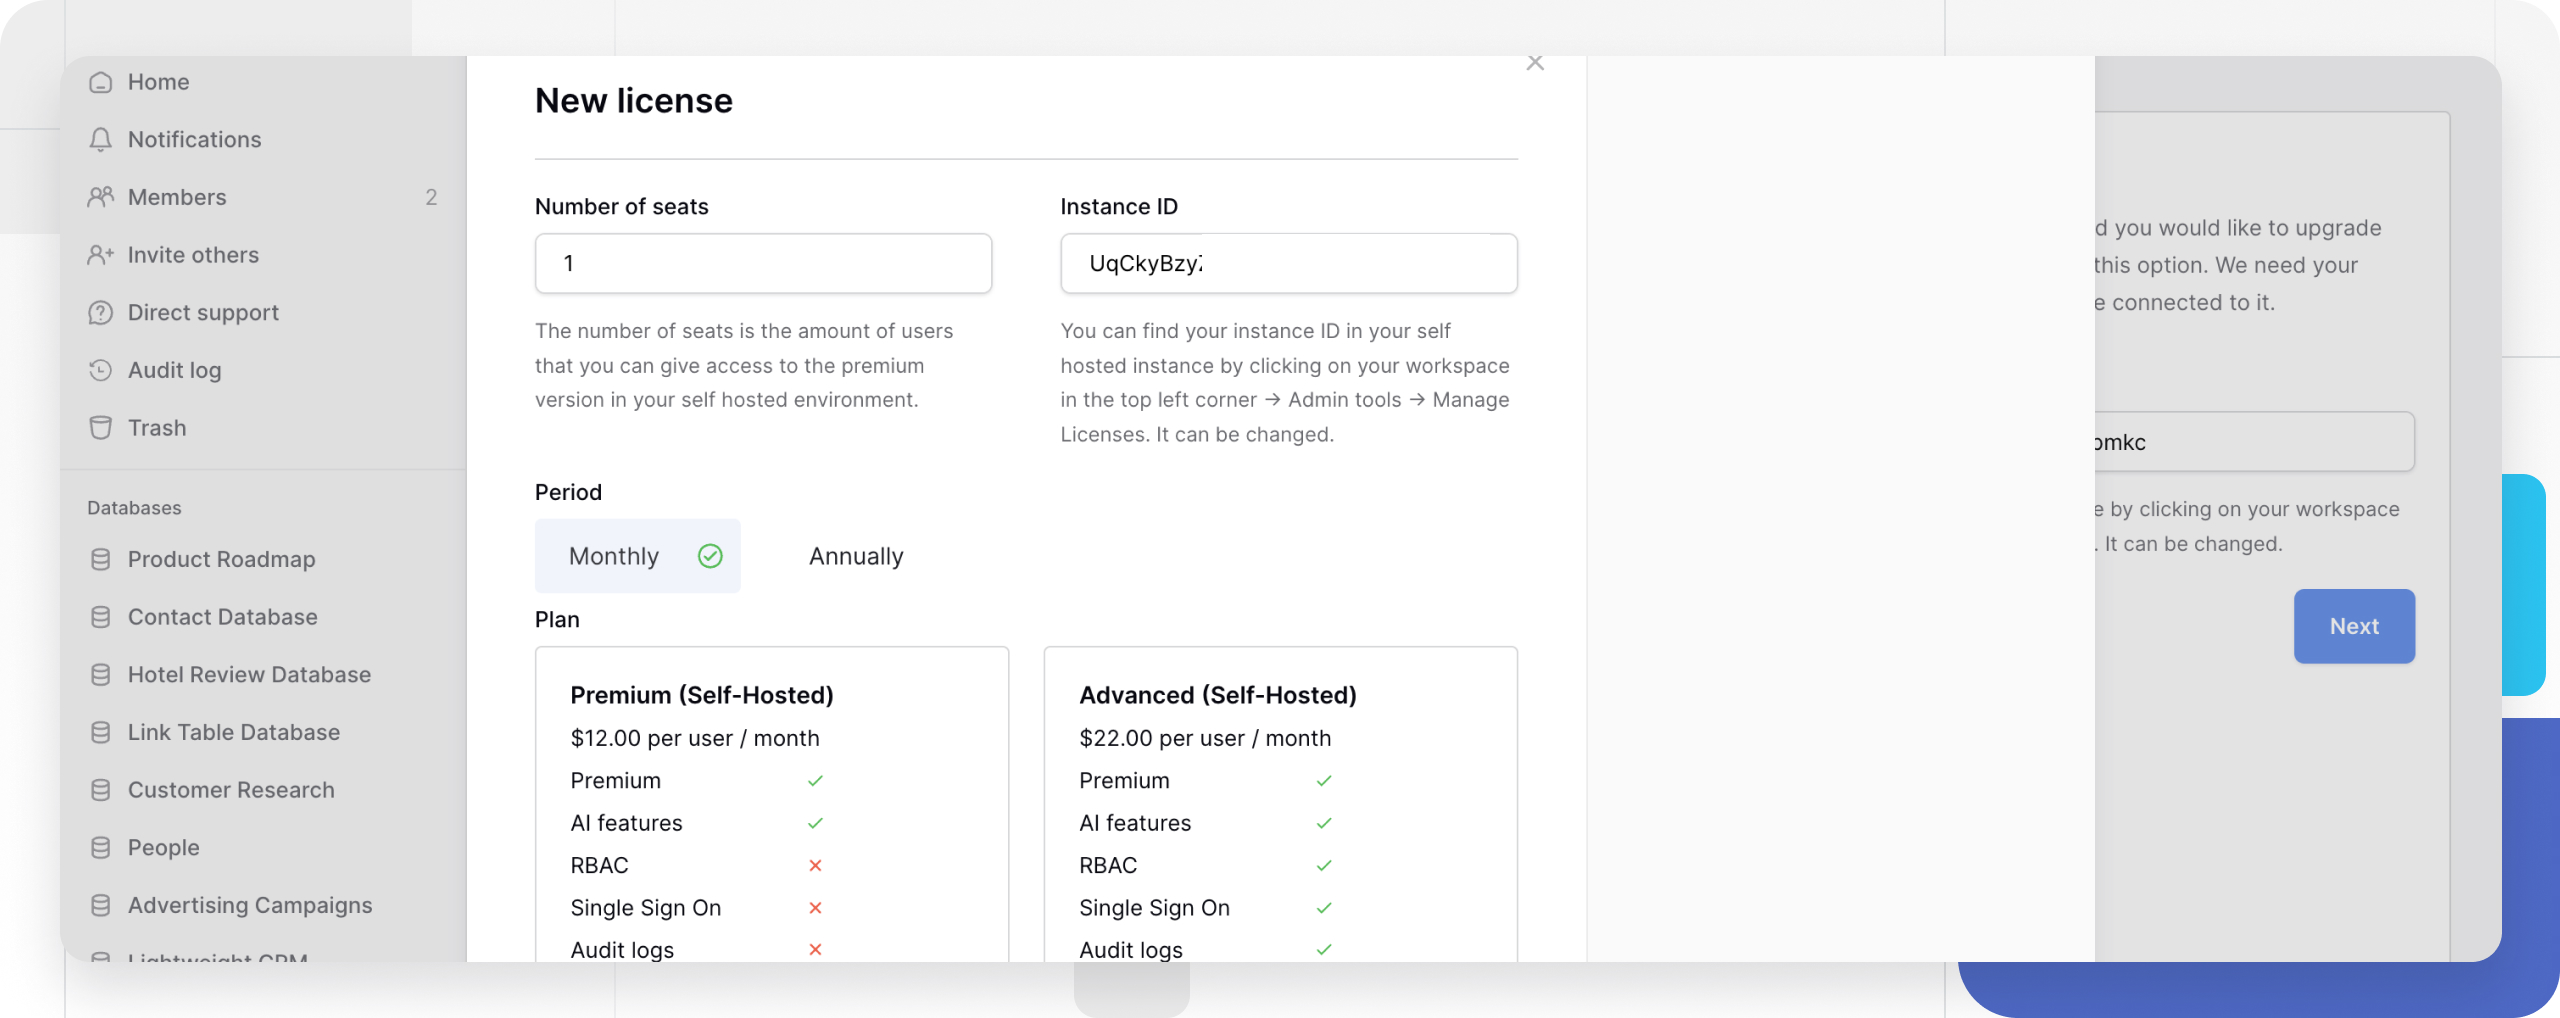Open the Contact Database item
Image resolution: width=2560 pixels, height=1018 pixels.
click(222, 617)
